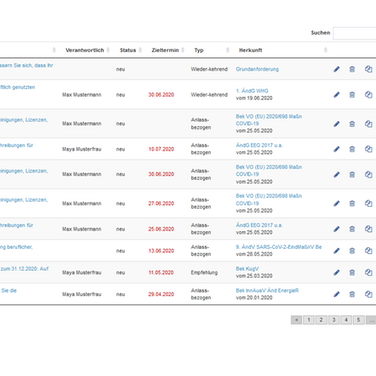Delete the row due 27.06.2020
Viewport: 376px width, 376px height.
[352, 203]
